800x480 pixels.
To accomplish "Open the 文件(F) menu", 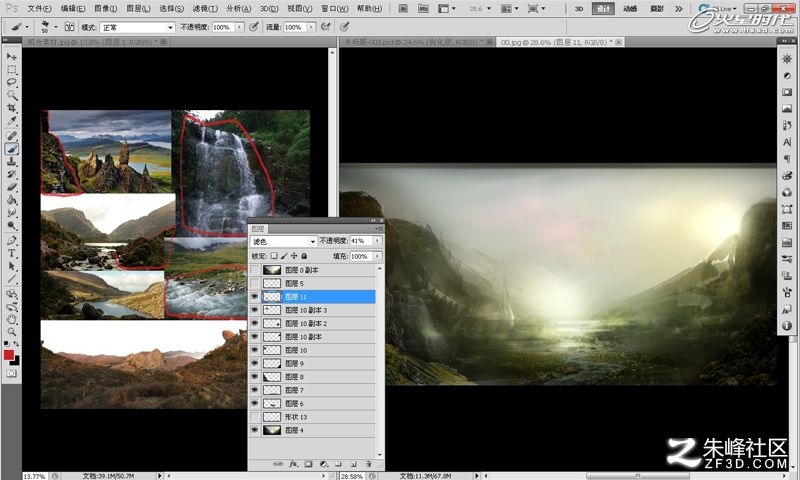I will click(x=39, y=9).
